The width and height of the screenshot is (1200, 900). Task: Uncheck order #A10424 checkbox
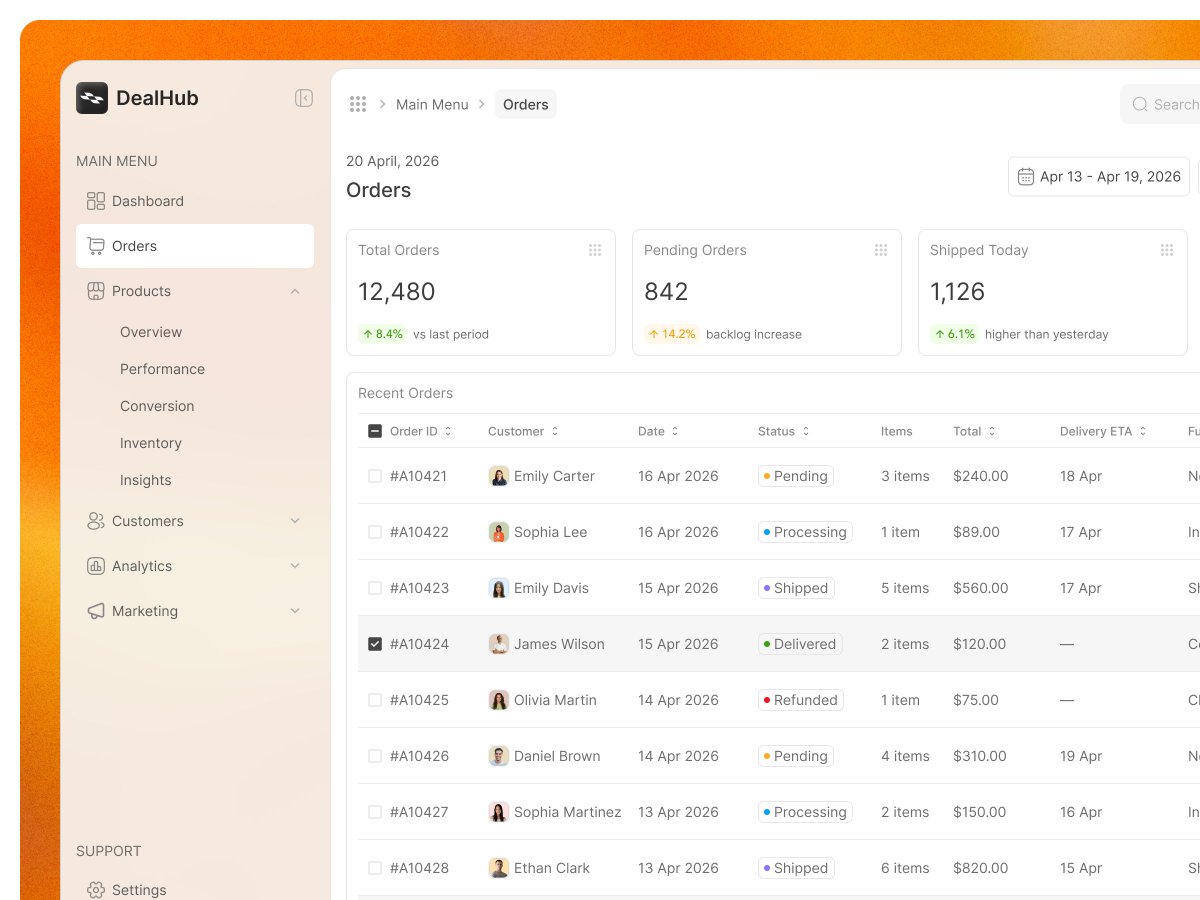tap(375, 644)
